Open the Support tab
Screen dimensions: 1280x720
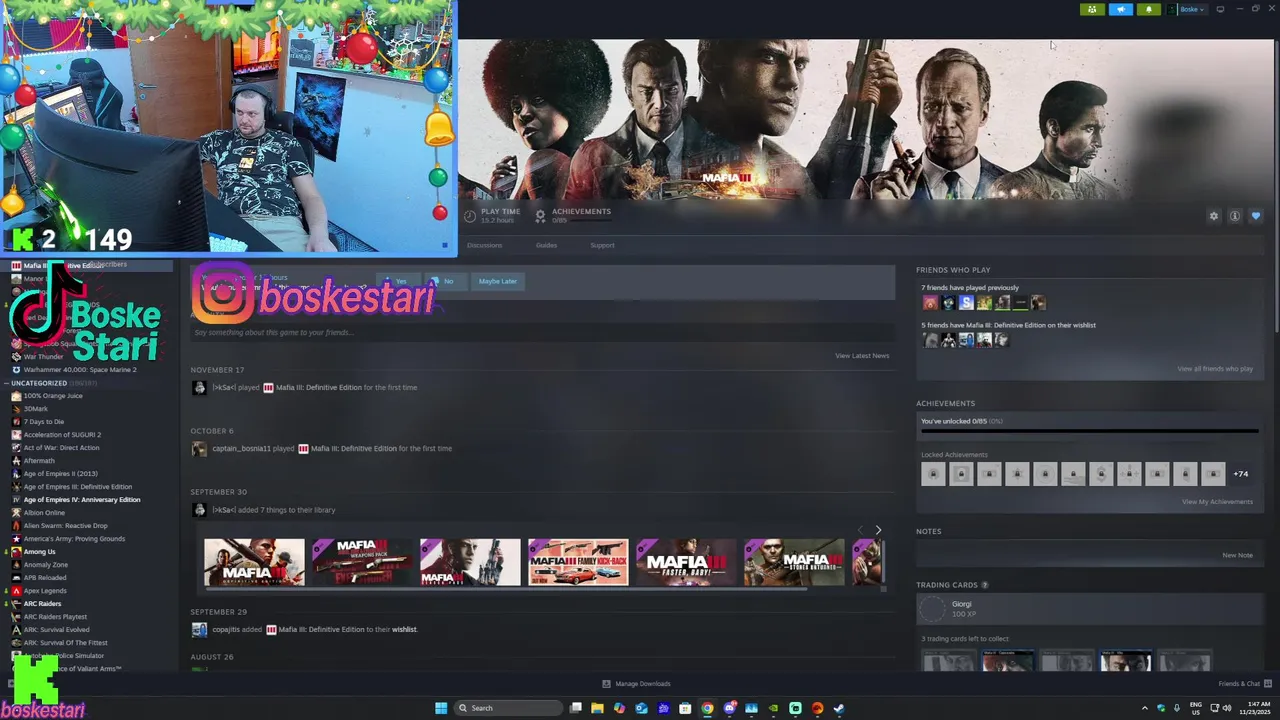click(x=602, y=245)
